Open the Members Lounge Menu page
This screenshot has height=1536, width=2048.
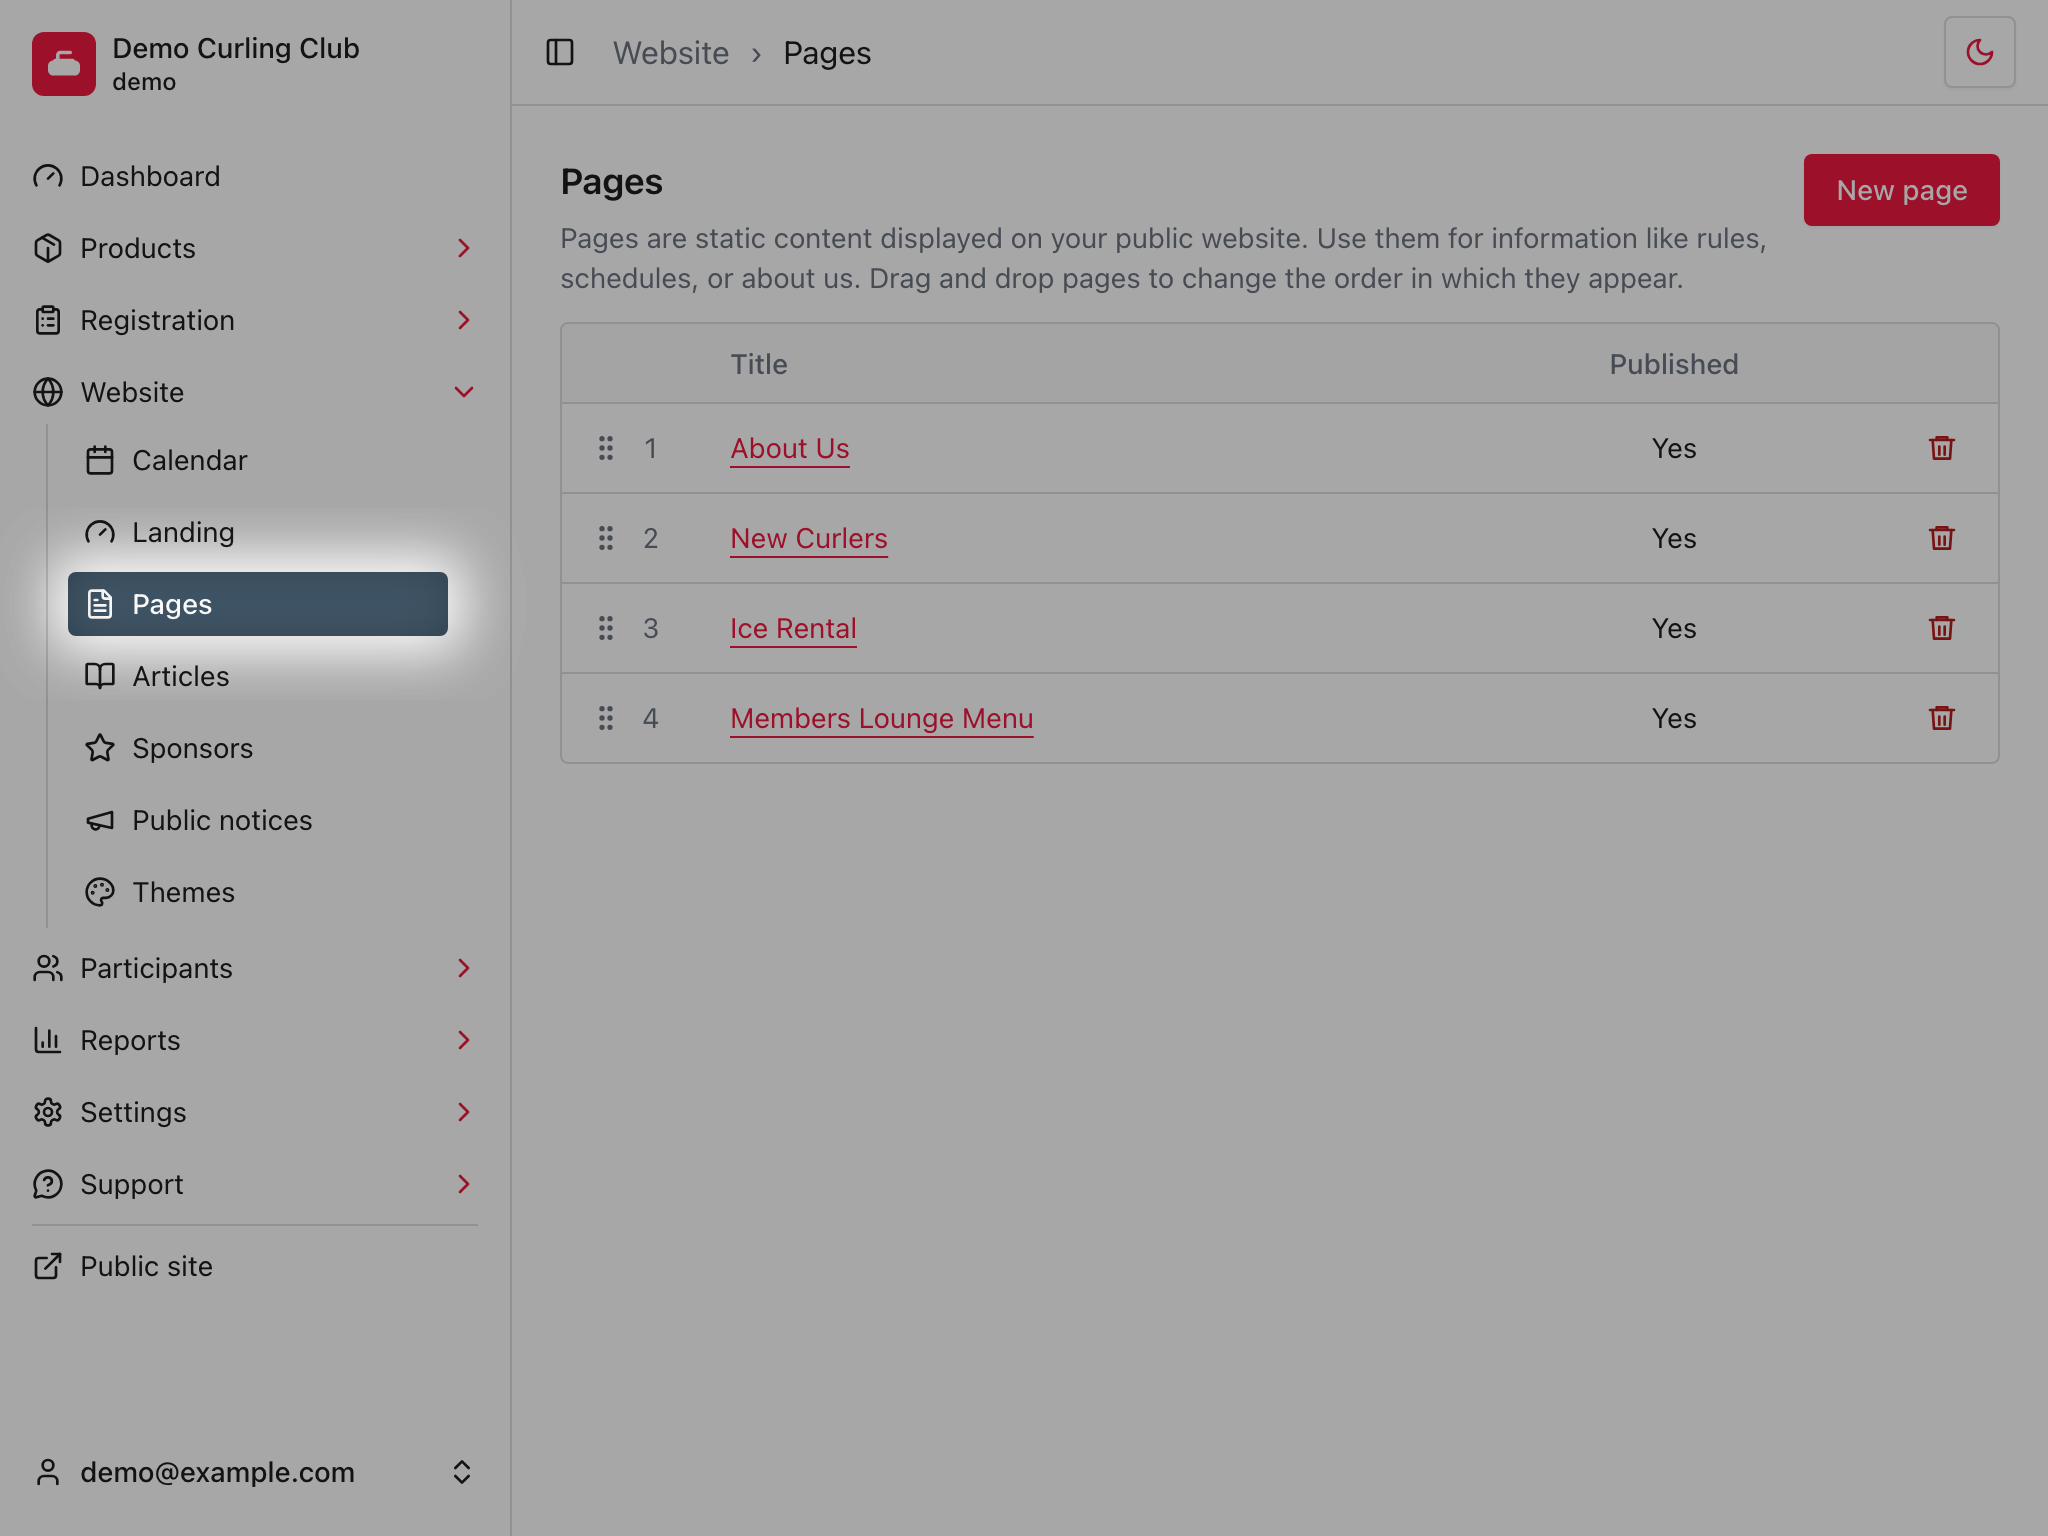881,718
